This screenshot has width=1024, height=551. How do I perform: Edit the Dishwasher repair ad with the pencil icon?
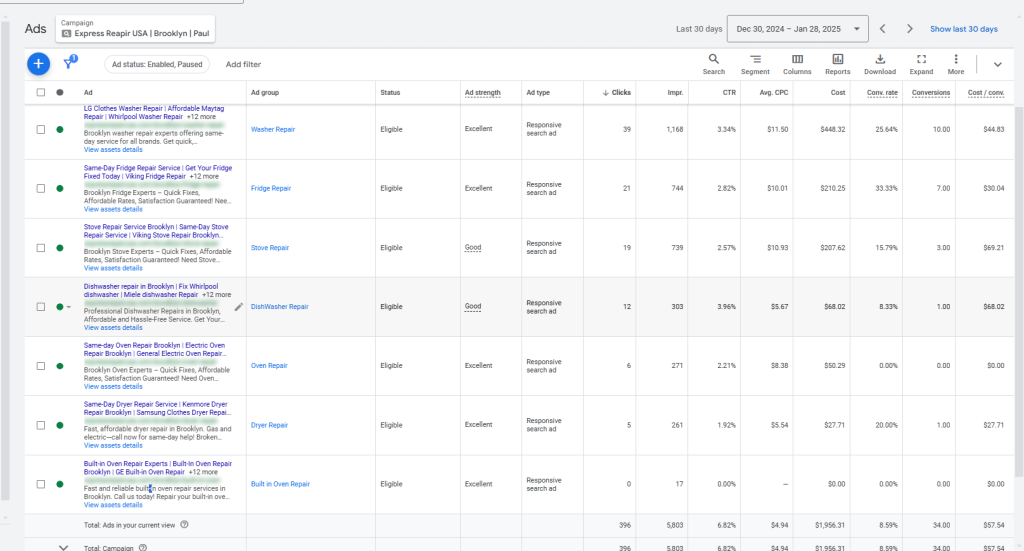[239, 307]
